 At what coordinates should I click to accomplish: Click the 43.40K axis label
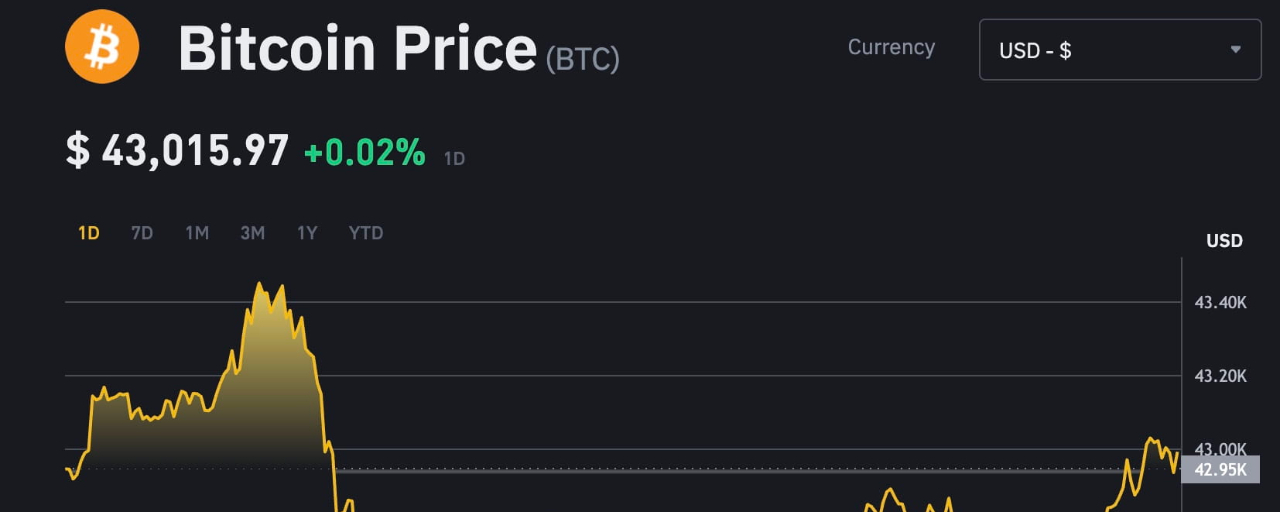click(x=1221, y=302)
